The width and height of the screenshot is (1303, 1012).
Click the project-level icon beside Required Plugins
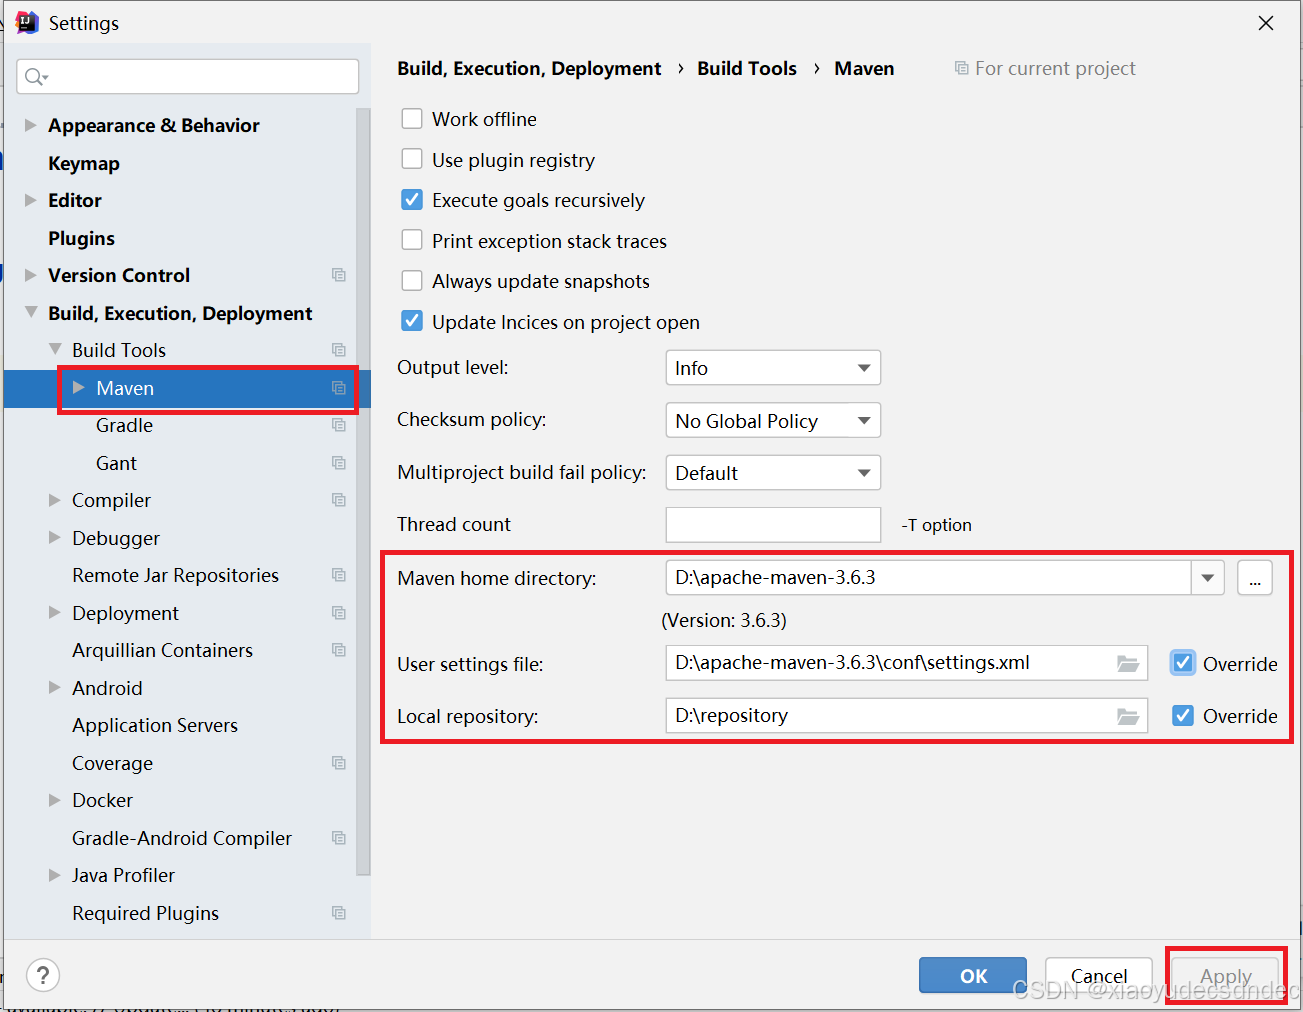click(339, 913)
